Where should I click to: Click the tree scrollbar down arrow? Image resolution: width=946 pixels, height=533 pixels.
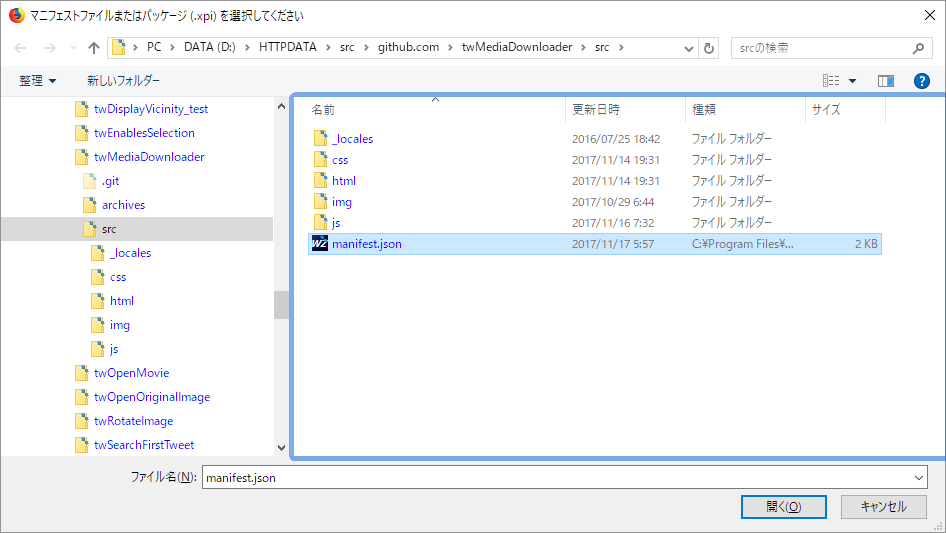tap(281, 447)
